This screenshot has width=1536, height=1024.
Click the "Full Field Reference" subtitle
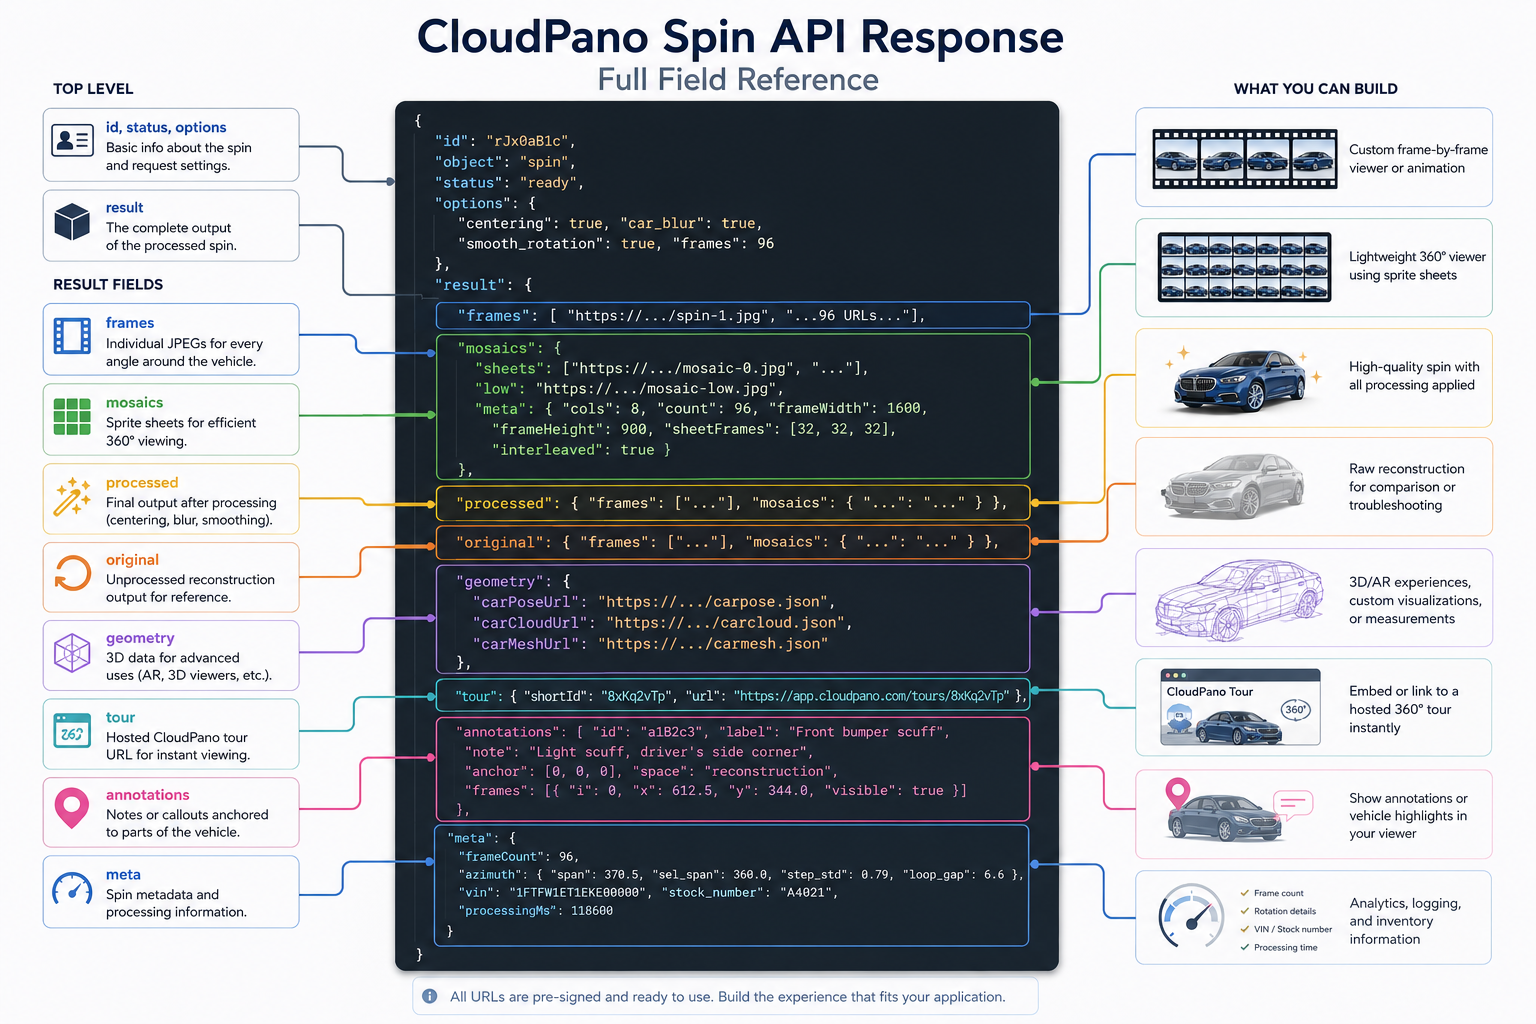coord(738,80)
